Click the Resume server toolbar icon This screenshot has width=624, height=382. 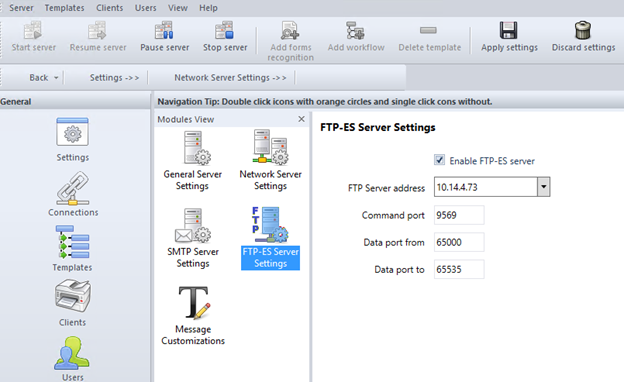point(98,30)
